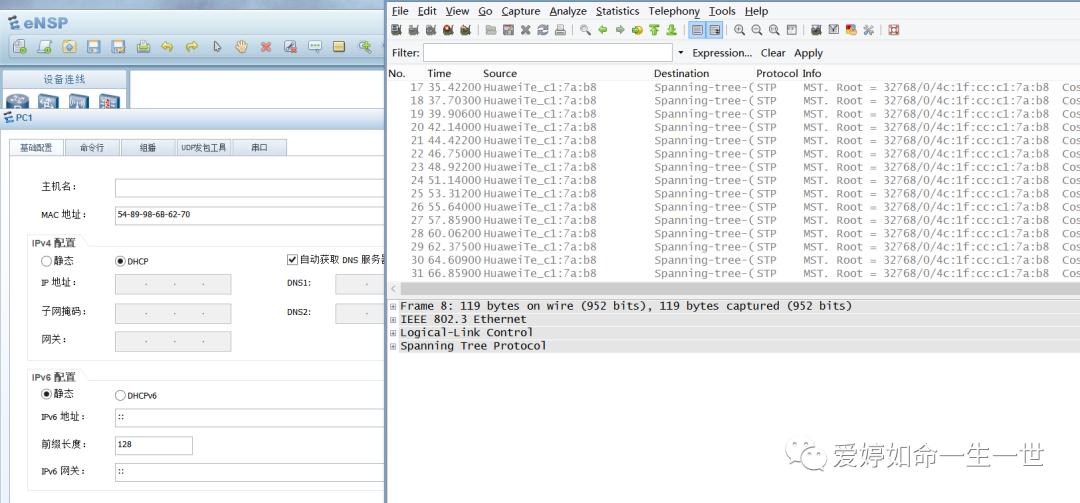This screenshot has width=1080, height=503.
Task: Click the delete-all-connections icon in eNSP
Action: pyautogui.click(x=291, y=47)
